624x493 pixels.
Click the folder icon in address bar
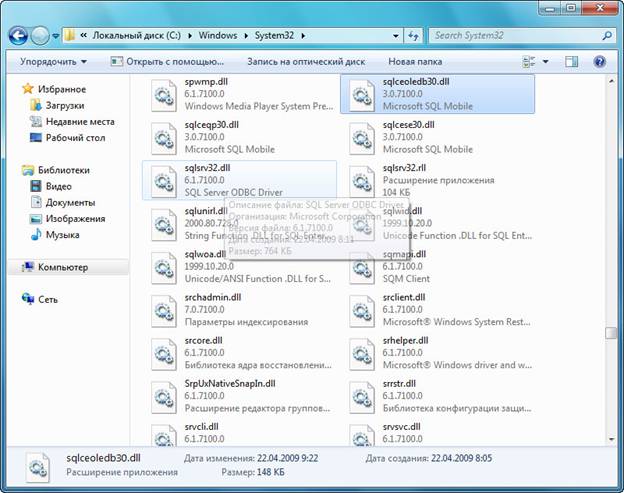point(70,35)
